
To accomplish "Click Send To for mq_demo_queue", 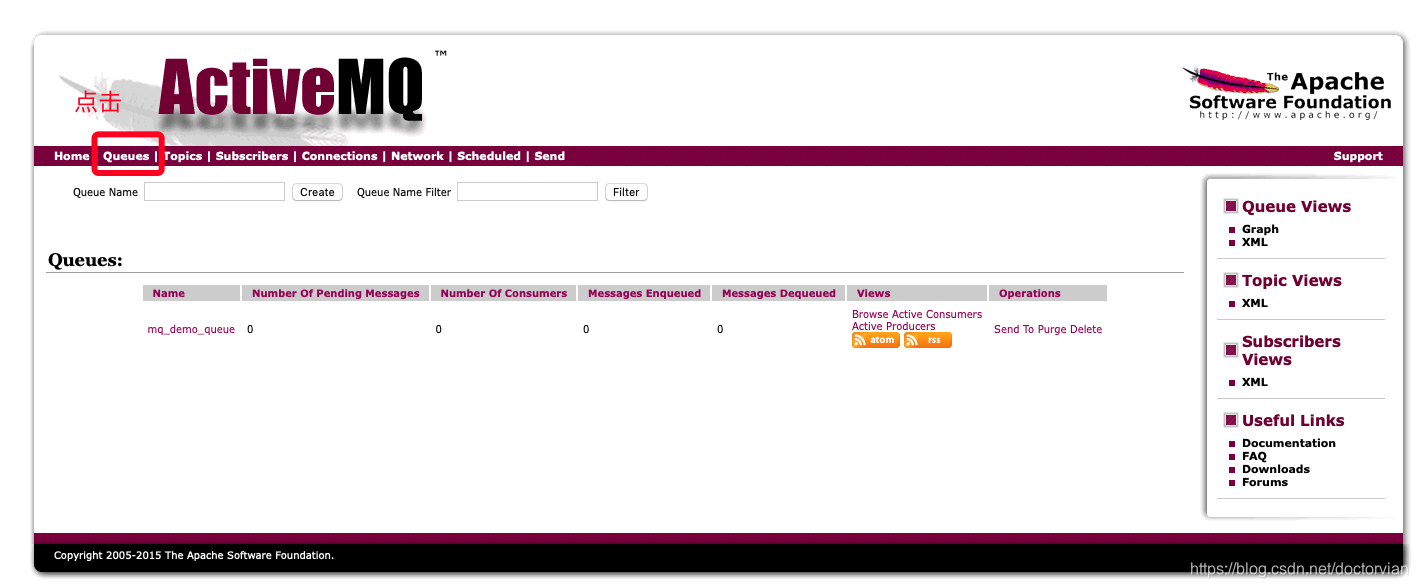I will pos(1014,329).
